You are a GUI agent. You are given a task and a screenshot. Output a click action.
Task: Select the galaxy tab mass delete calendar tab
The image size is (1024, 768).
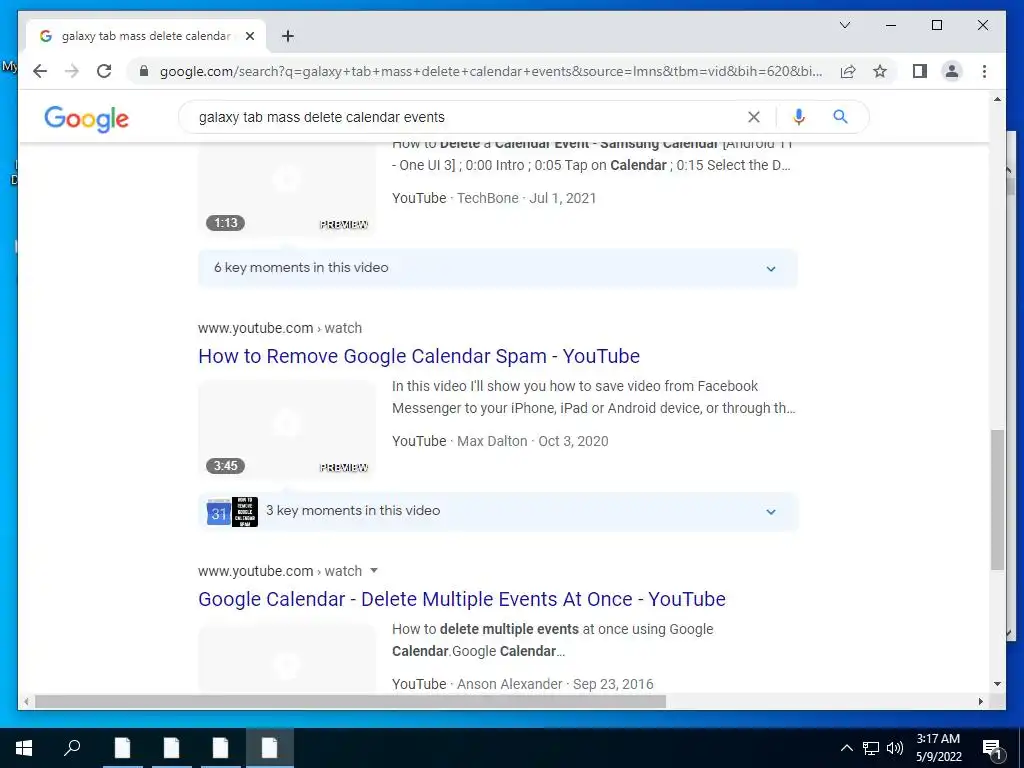pos(146,36)
